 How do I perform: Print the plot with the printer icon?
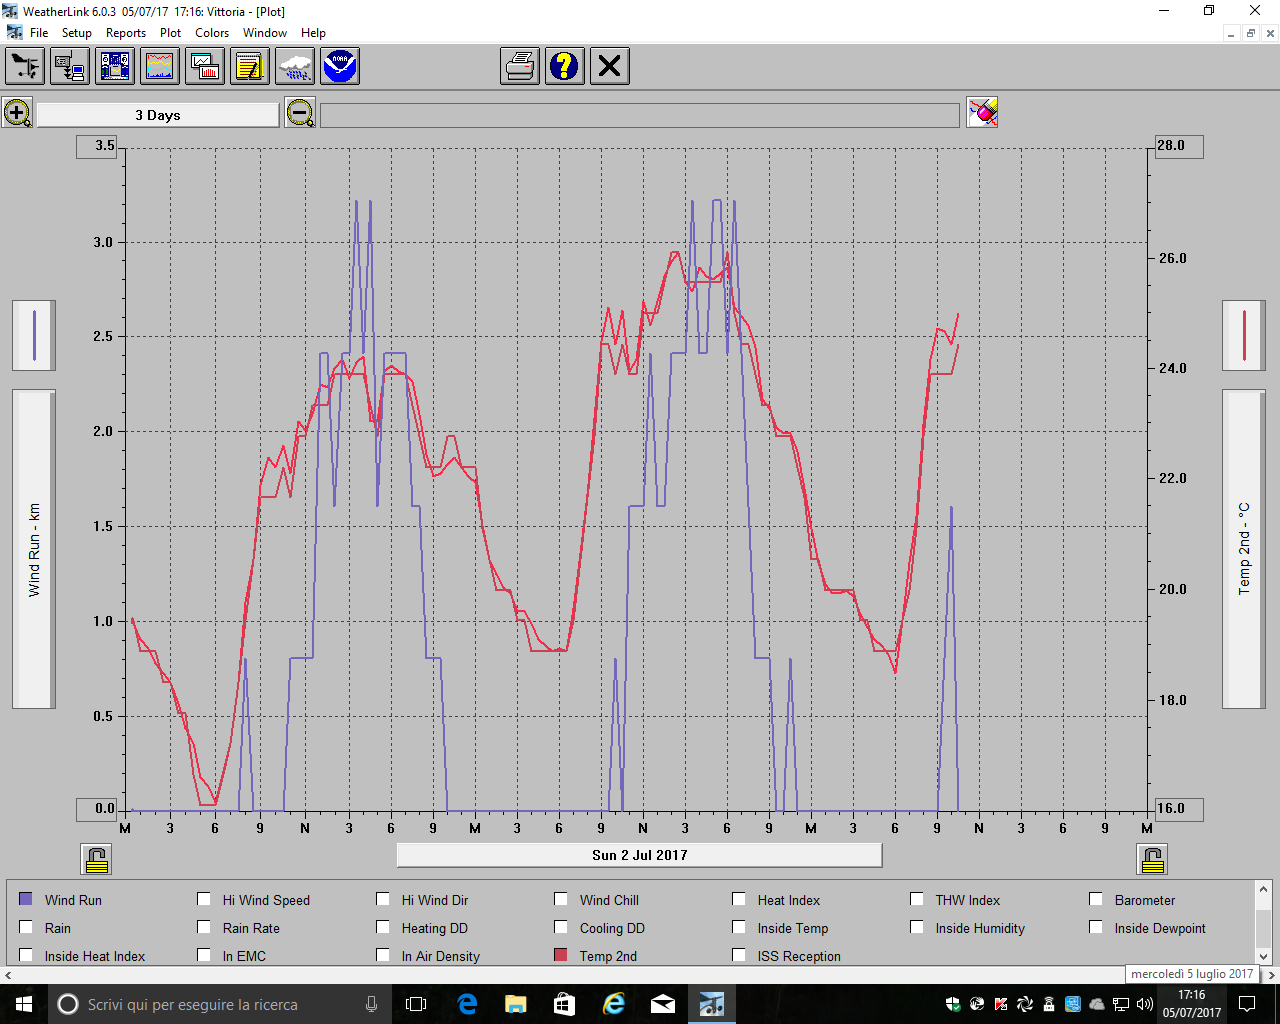coord(520,67)
